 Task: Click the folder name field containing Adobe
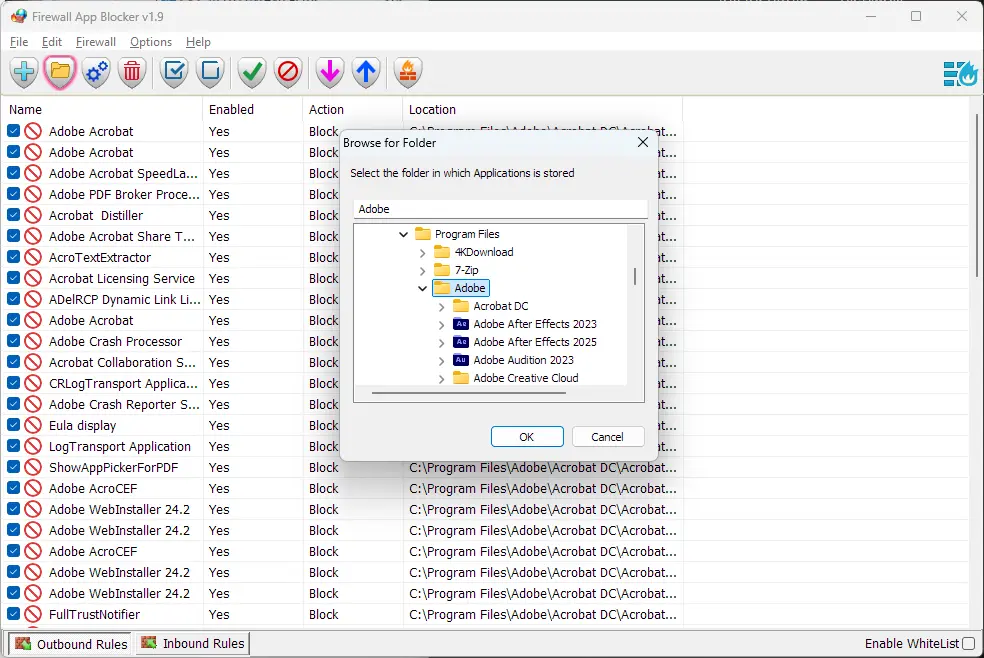click(500, 209)
